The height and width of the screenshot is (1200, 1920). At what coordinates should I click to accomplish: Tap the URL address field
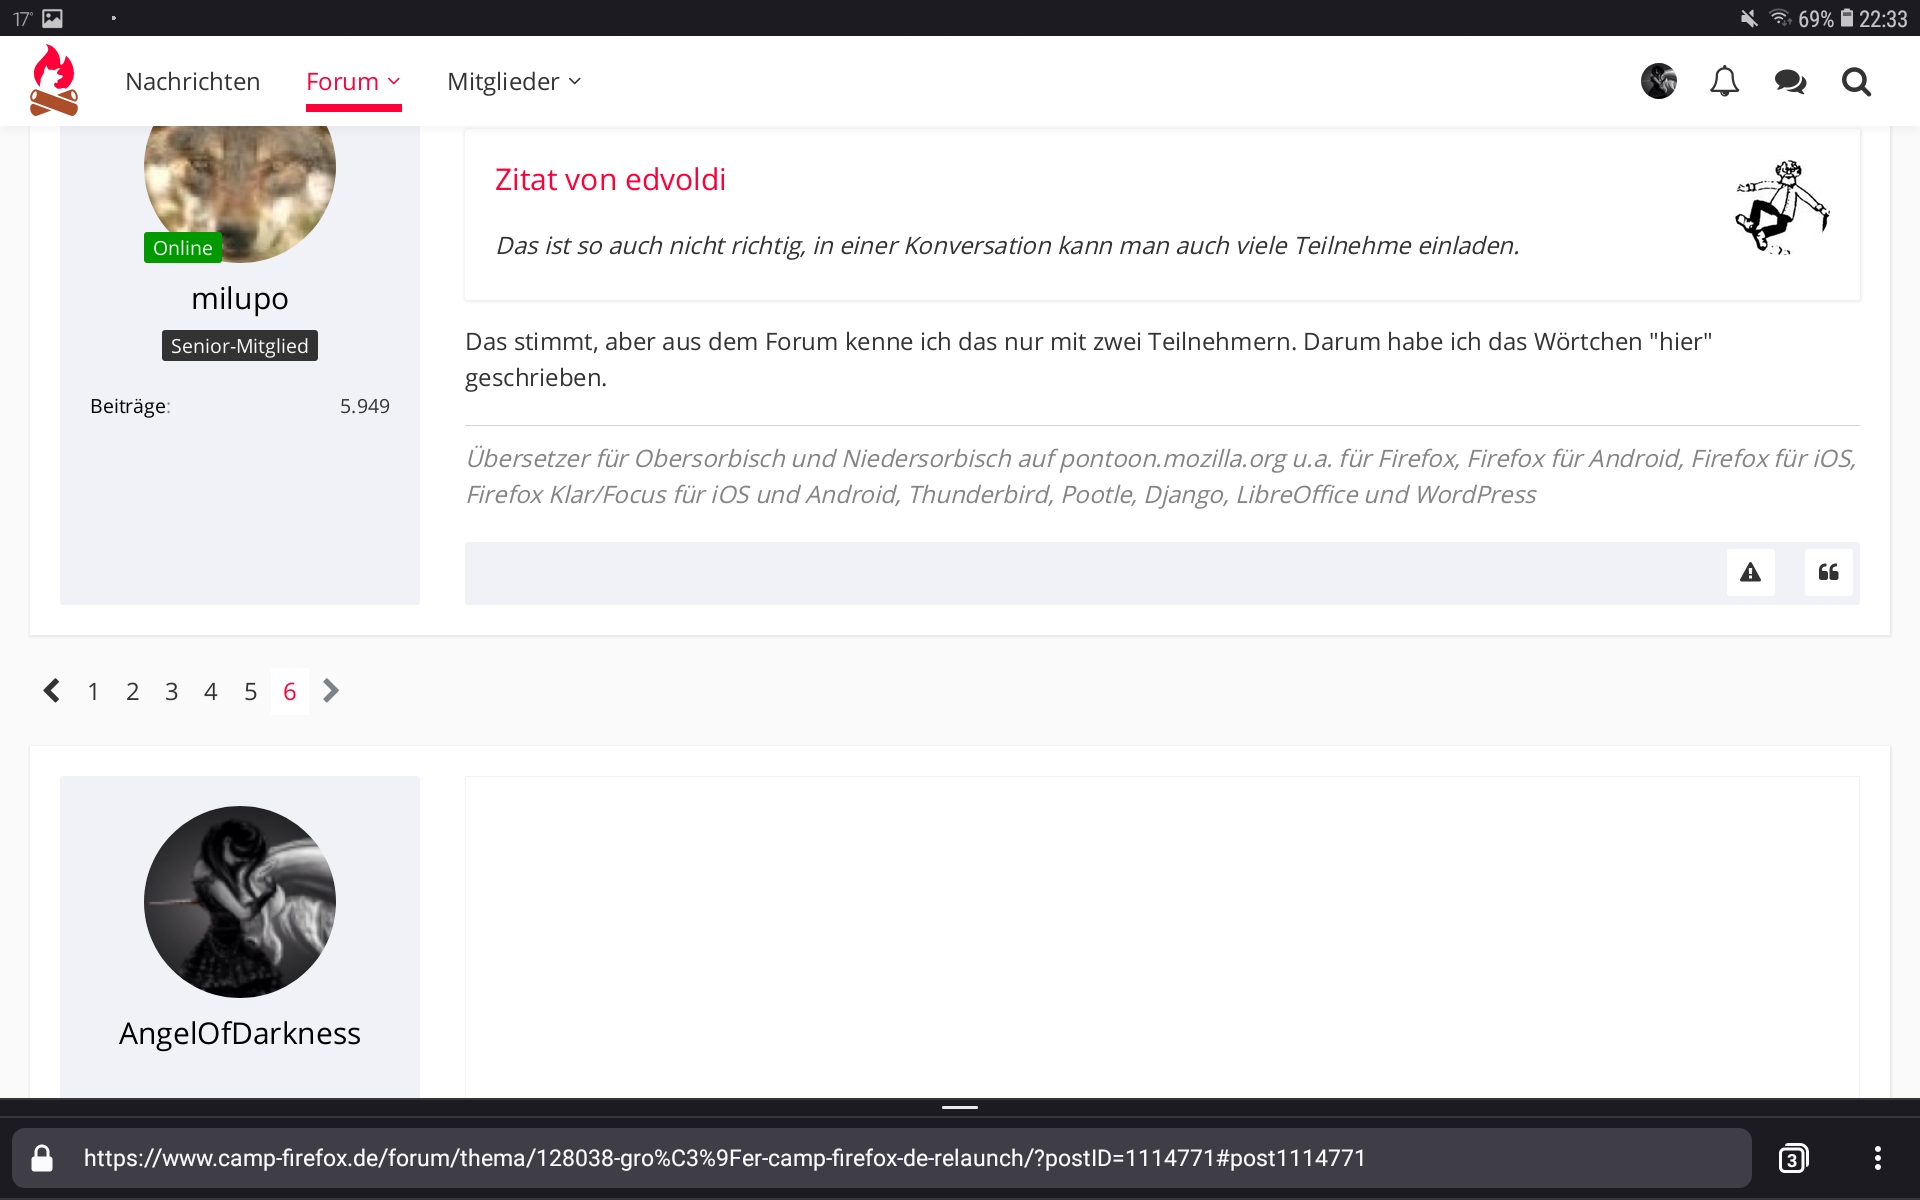tap(724, 1158)
